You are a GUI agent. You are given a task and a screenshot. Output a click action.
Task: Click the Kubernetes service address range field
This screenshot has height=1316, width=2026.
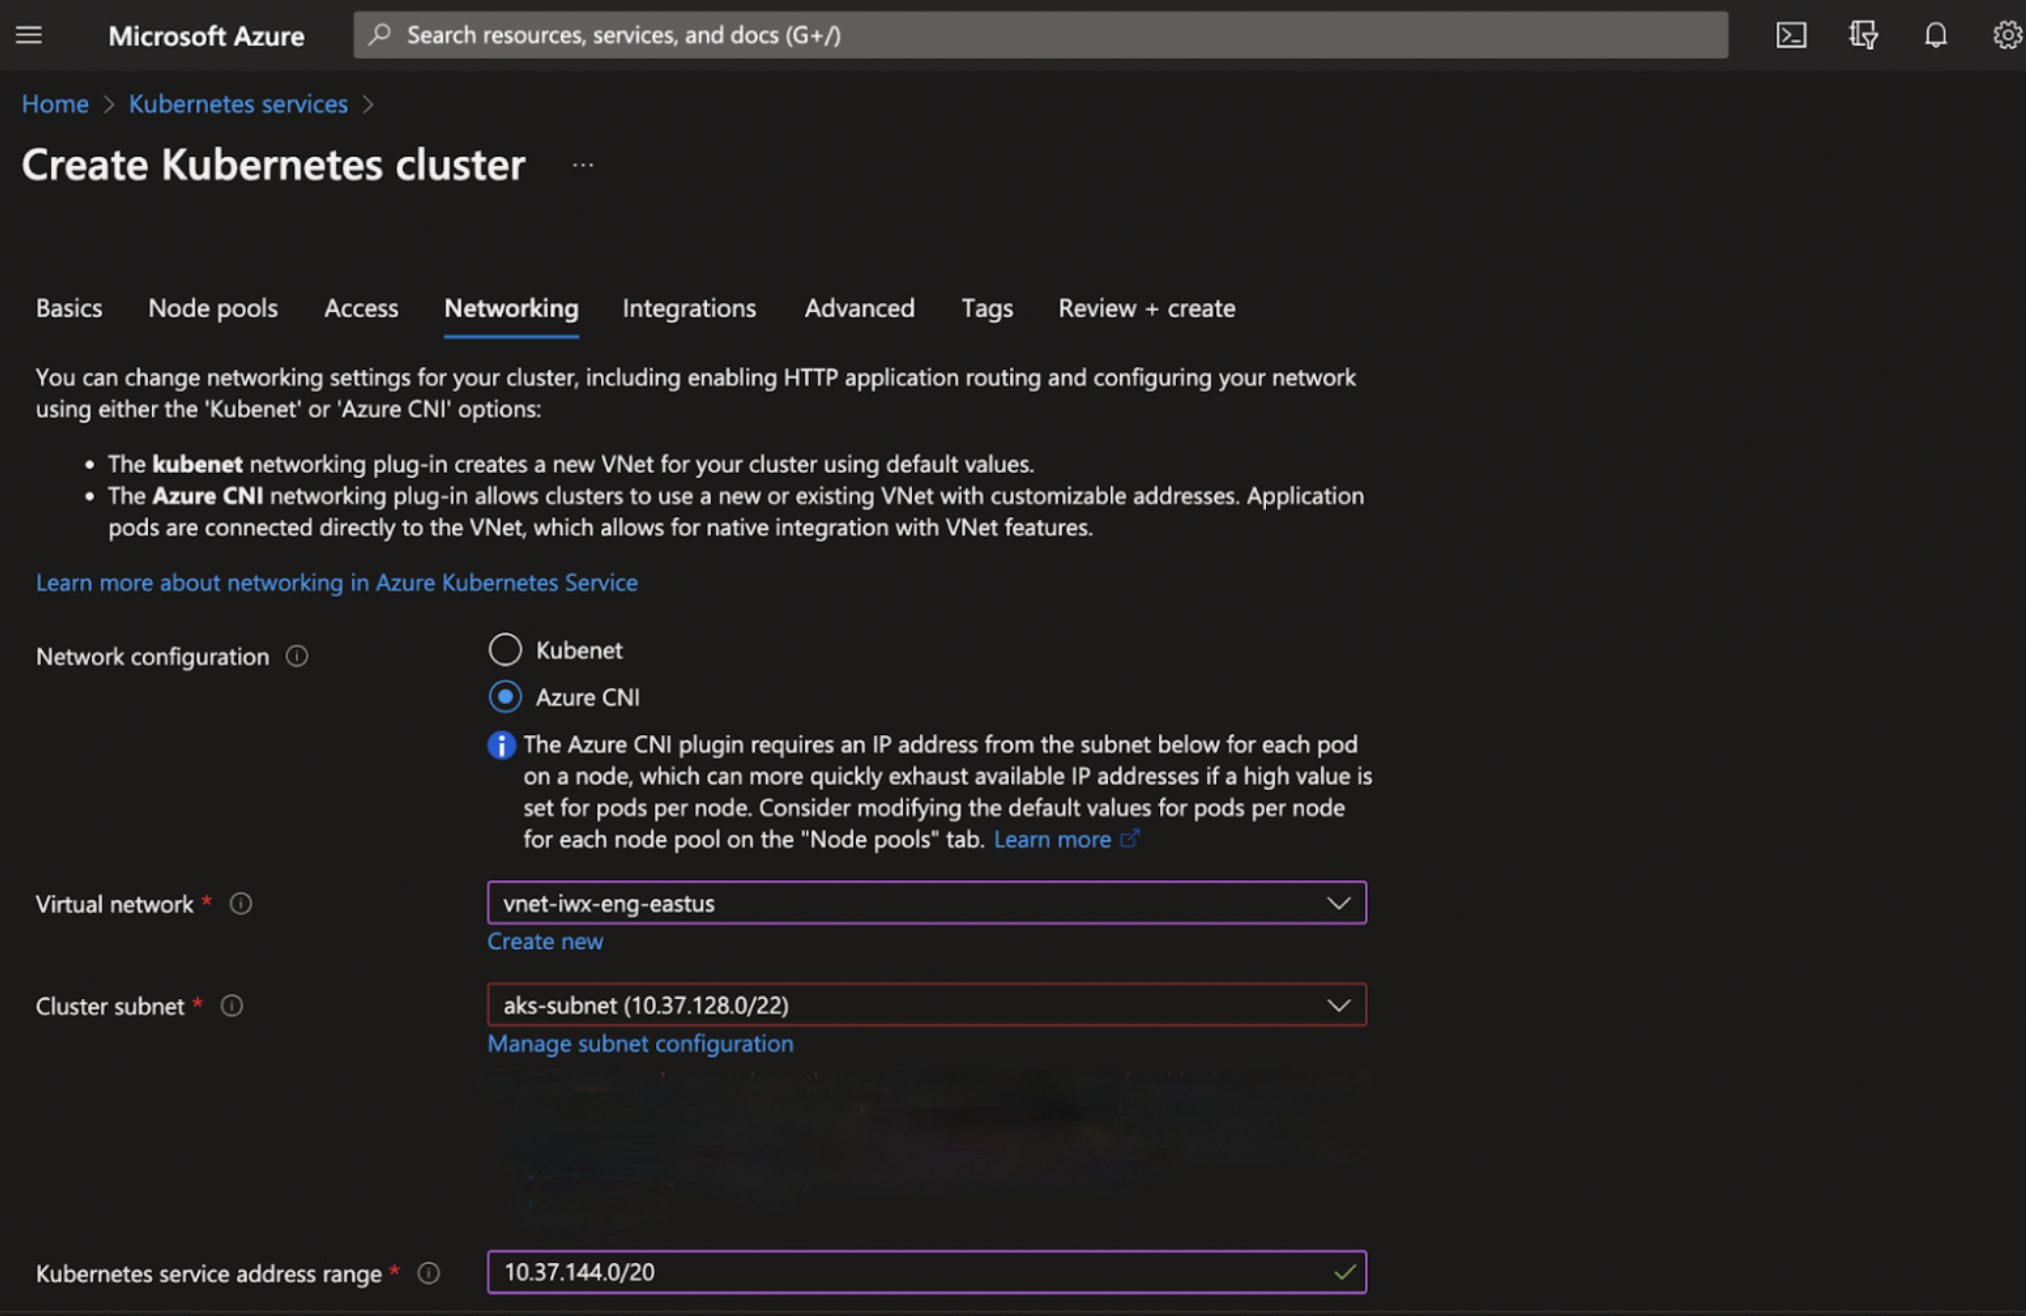coord(926,1272)
